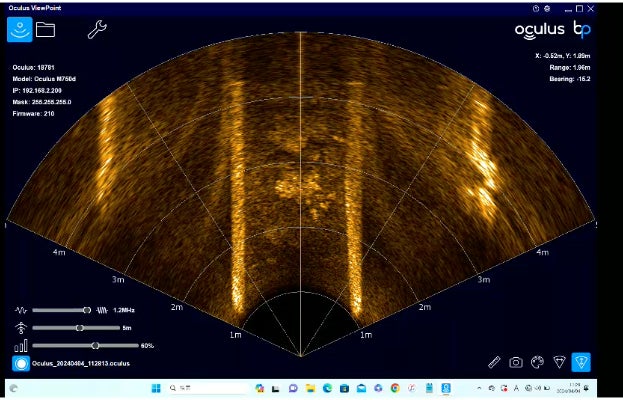Click the Mask: 255.255.255.0 text
Screen dimensions: 623x400
pyautogui.click(x=42, y=102)
